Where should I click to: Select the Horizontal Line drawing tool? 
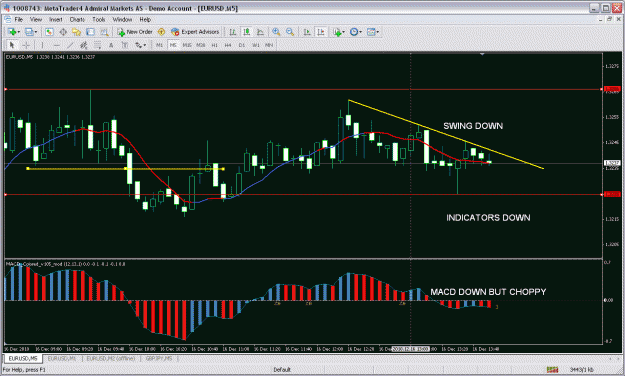[57, 45]
